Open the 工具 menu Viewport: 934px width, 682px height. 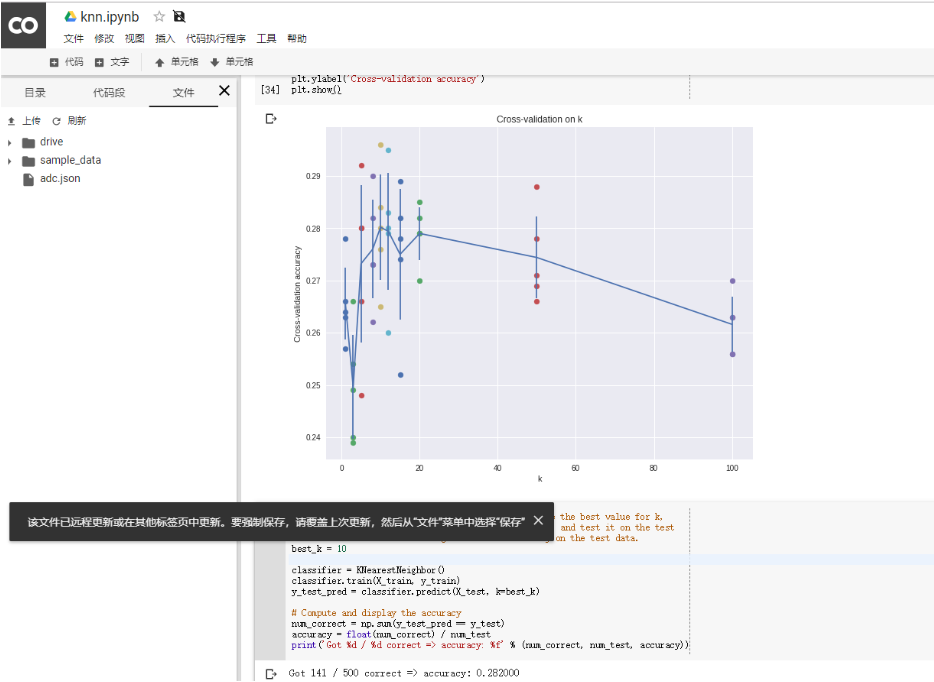point(266,39)
